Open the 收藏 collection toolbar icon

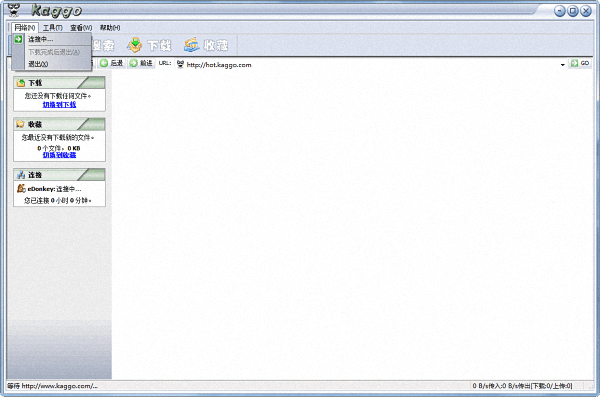tap(192, 45)
